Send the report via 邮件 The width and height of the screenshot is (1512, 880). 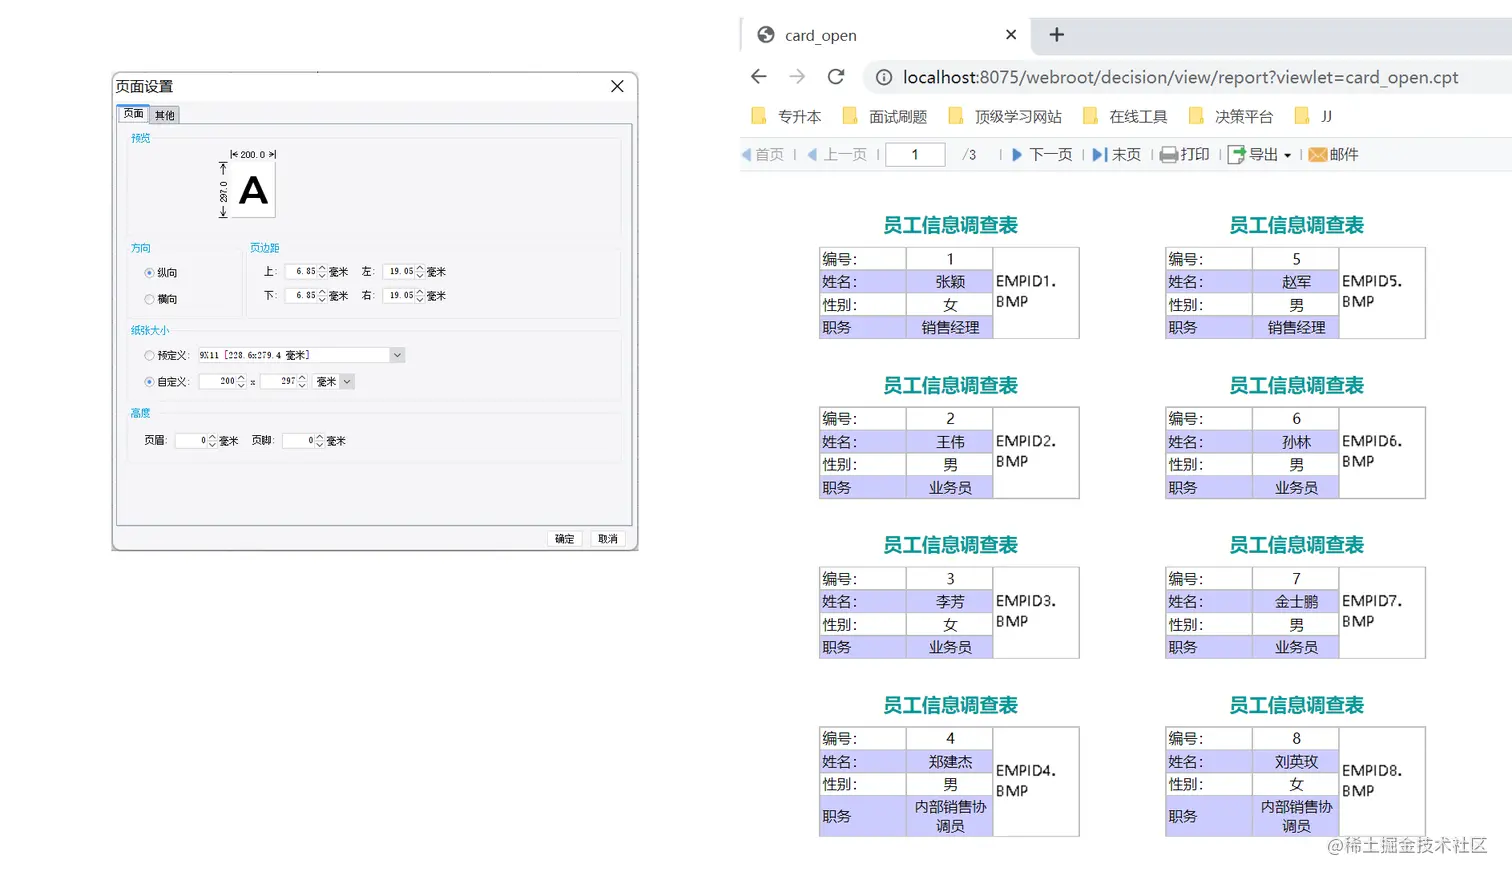tap(1333, 154)
